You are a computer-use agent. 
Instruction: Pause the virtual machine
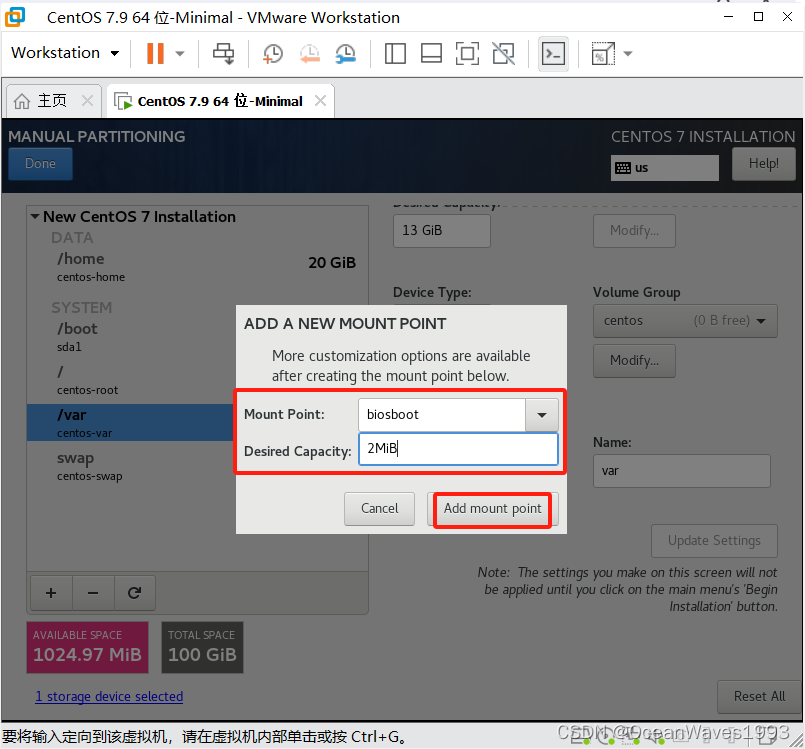click(x=155, y=53)
